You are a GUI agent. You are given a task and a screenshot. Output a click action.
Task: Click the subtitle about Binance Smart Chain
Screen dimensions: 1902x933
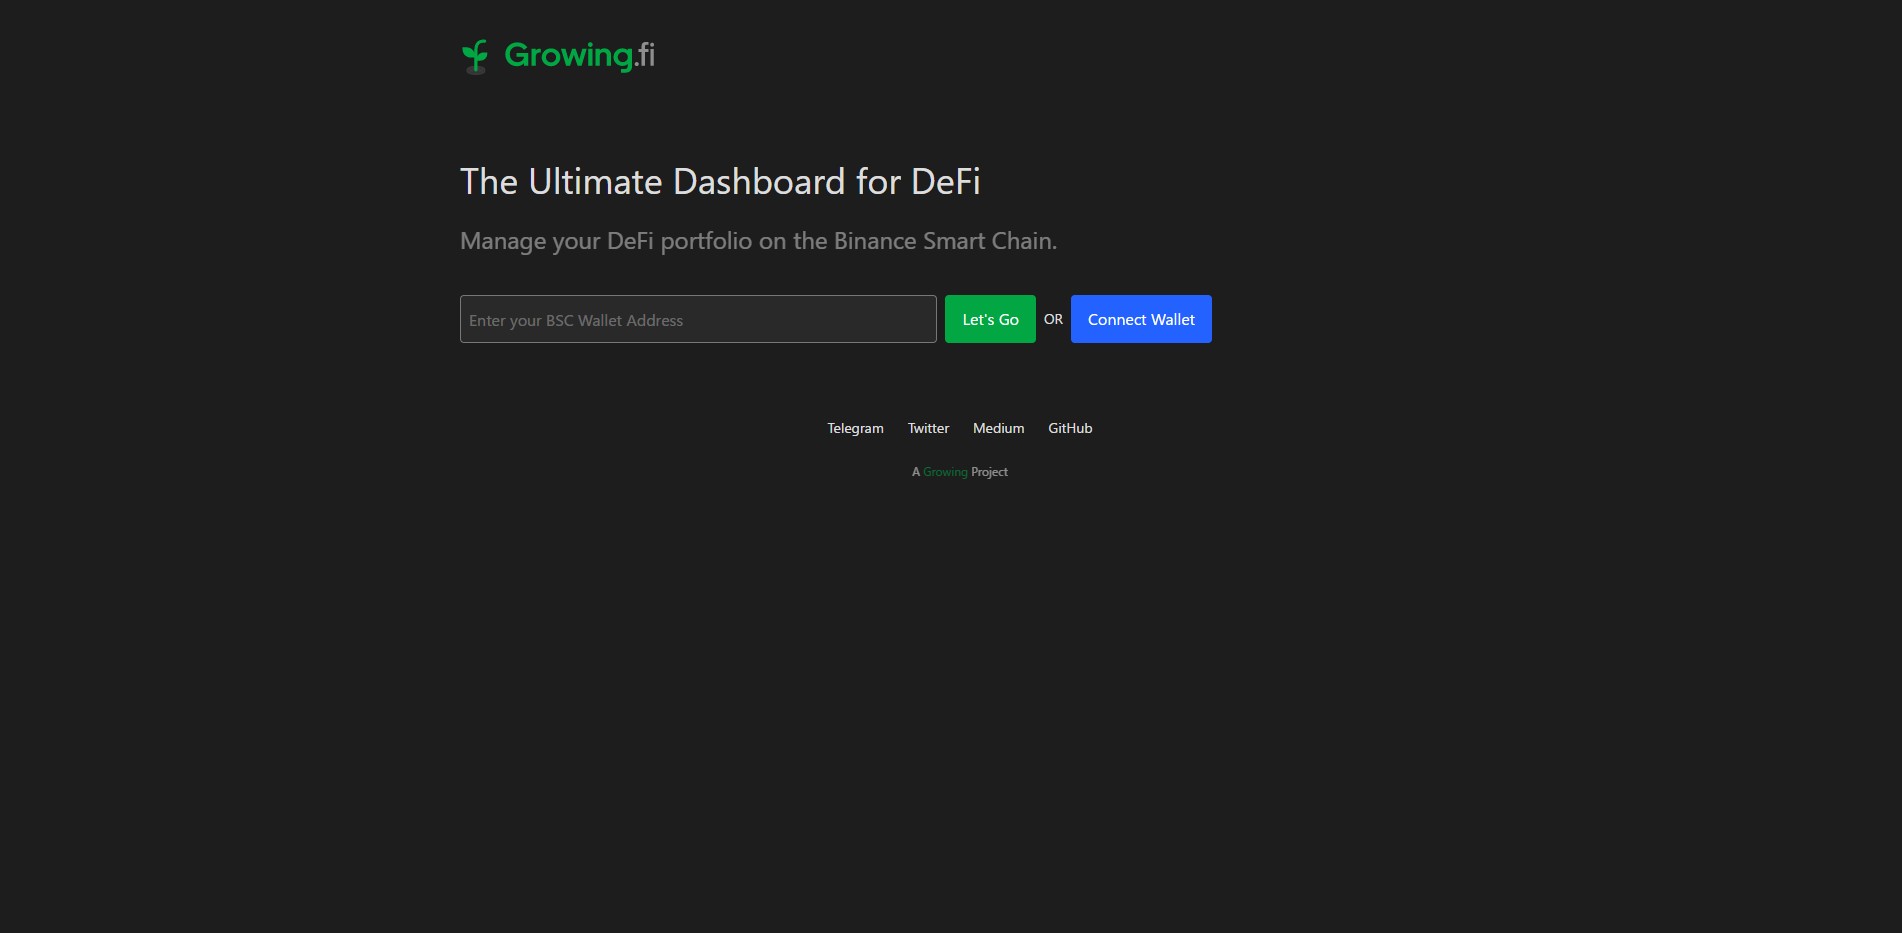click(758, 241)
